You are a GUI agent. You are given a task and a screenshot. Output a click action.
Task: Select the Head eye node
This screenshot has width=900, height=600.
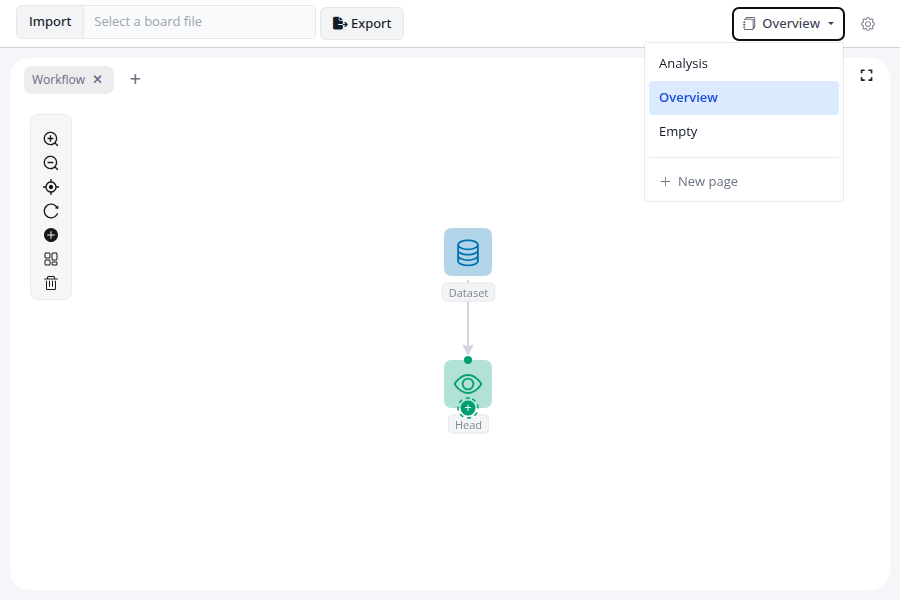coord(468,382)
